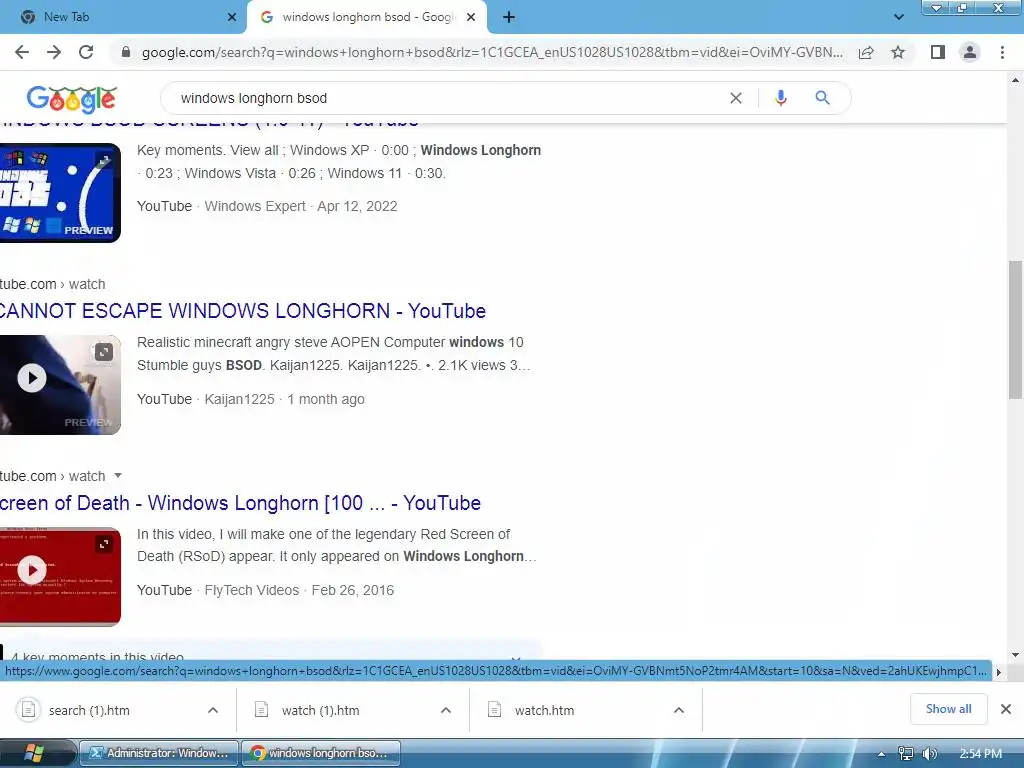
Task: Open the CANNOT ESCAPE WINDOWS LONGHORN result
Action: 242,311
